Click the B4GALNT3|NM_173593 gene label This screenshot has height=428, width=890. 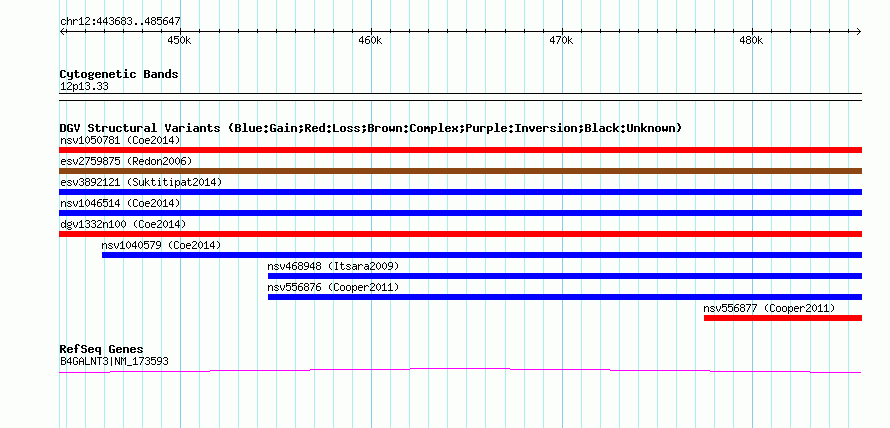click(114, 361)
